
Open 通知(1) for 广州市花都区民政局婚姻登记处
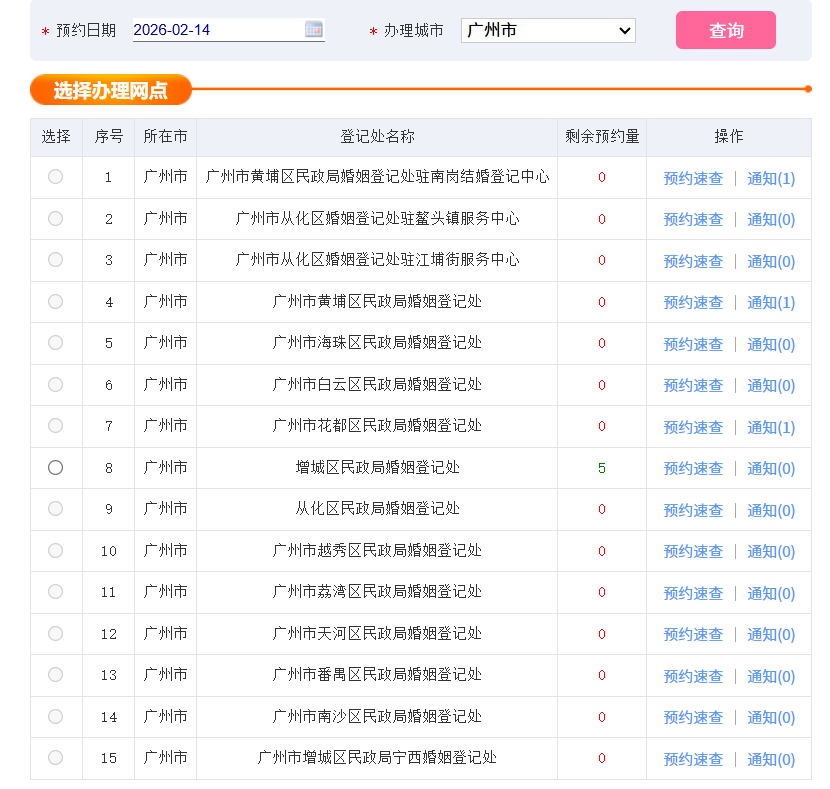770,426
